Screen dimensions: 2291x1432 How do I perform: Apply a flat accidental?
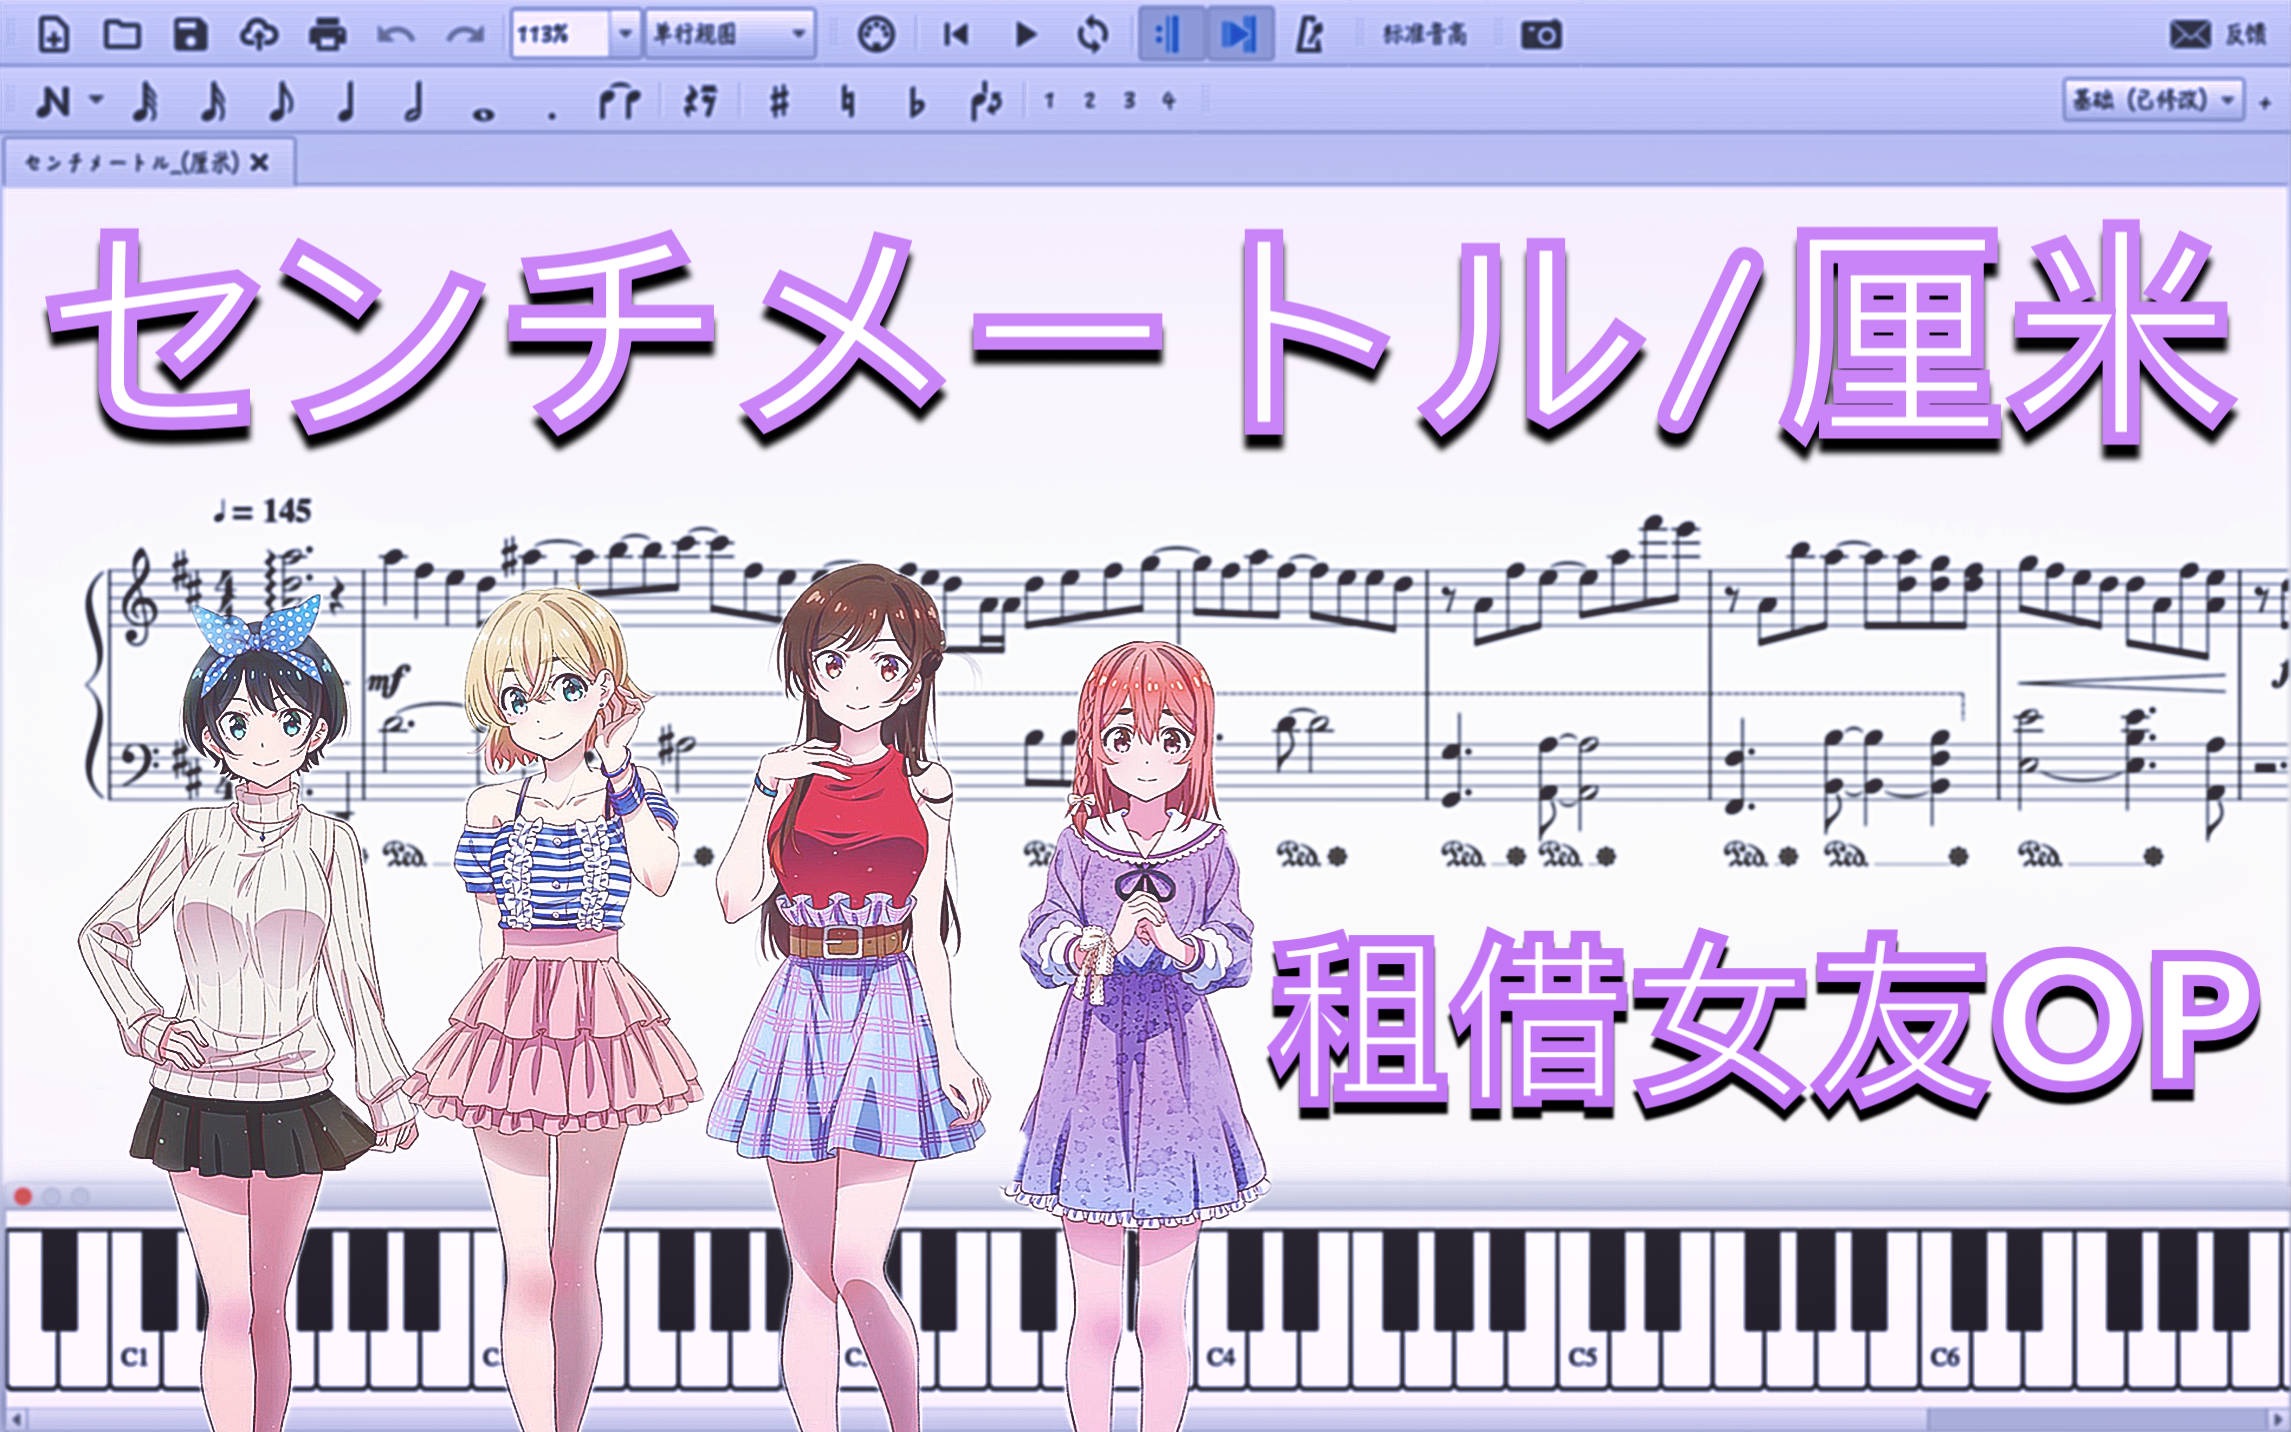click(x=916, y=103)
